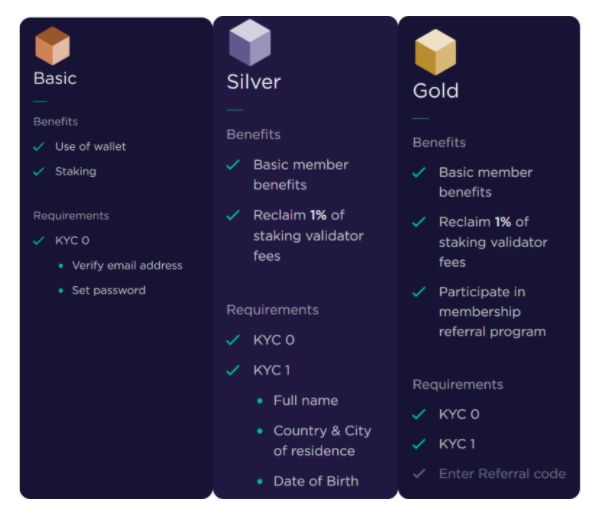Click the Enter Referral code text

(x=502, y=474)
